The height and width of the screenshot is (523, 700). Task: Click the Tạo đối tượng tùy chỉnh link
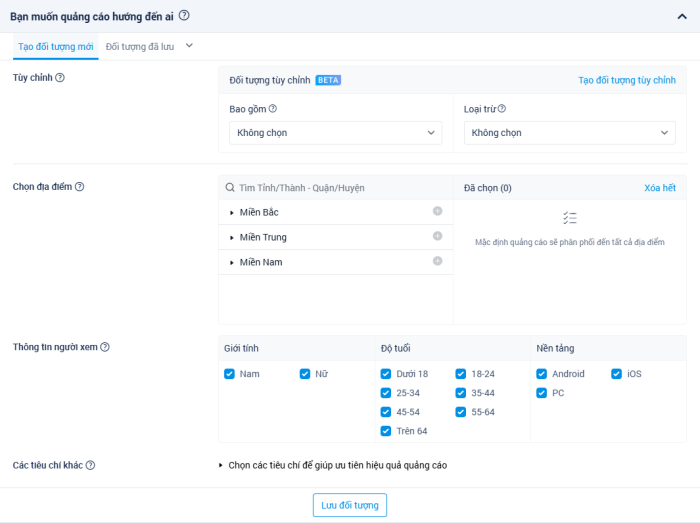(627, 80)
